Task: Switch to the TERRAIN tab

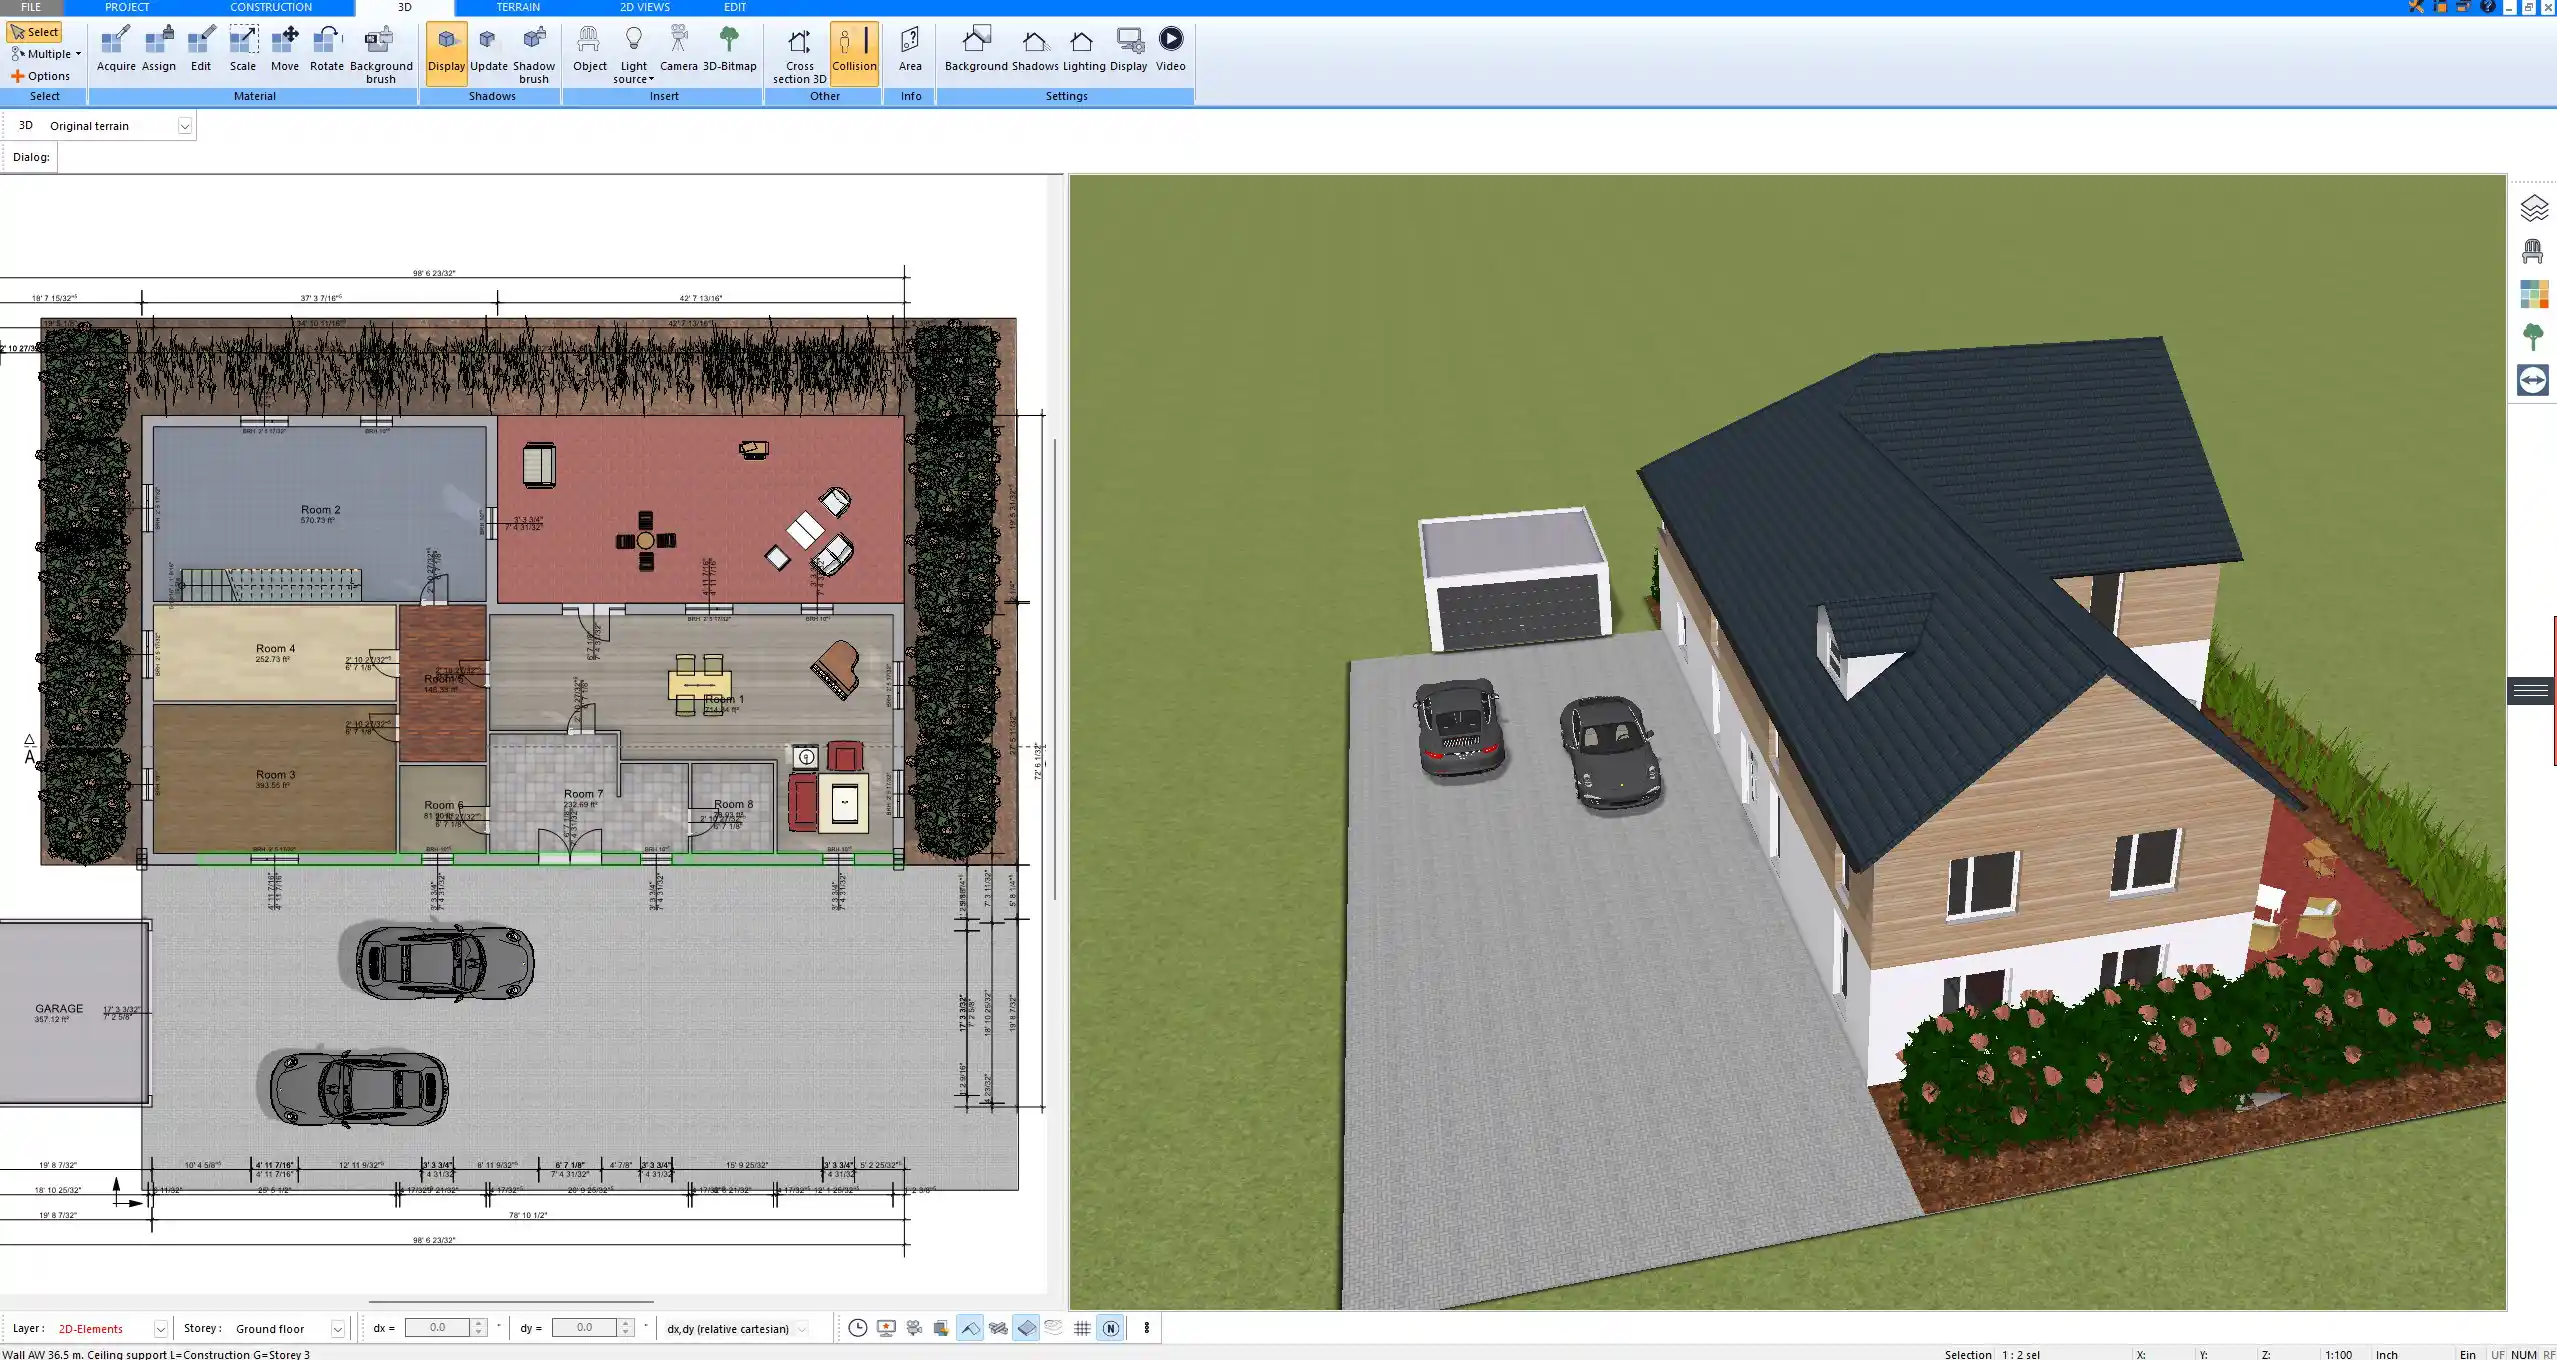Action: [518, 7]
